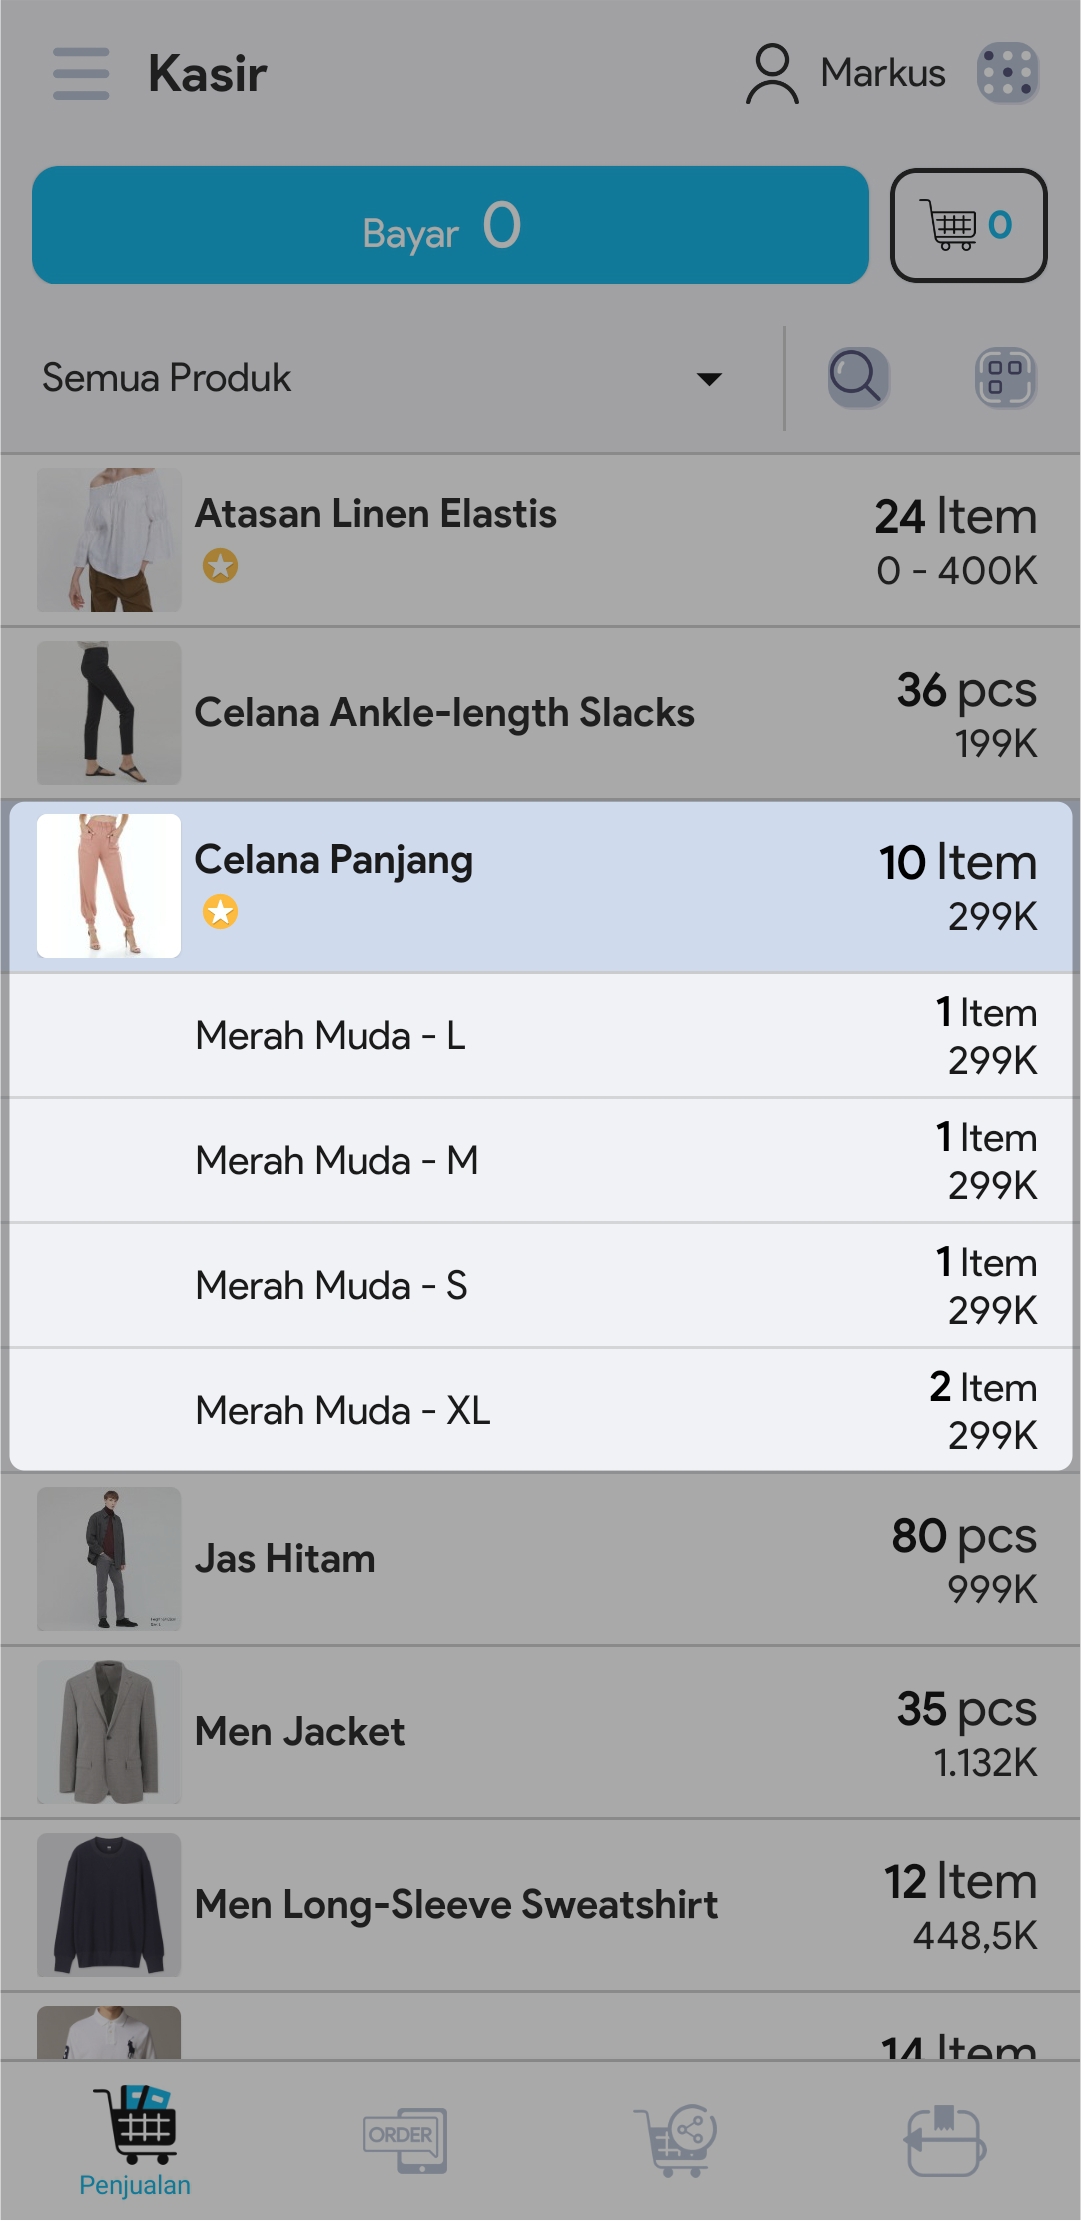This screenshot has height=2221, width=1081.
Task: Open the shared cart tab
Action: [x=676, y=2140]
